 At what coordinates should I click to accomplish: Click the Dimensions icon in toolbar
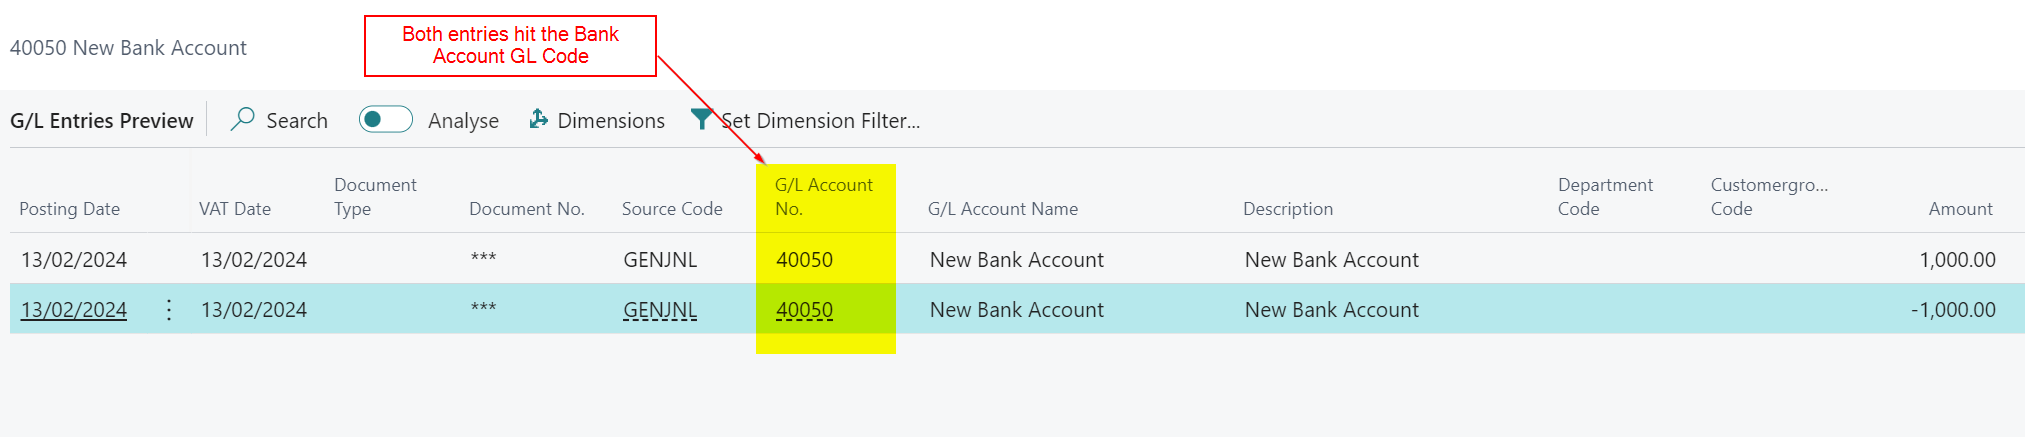point(538,120)
